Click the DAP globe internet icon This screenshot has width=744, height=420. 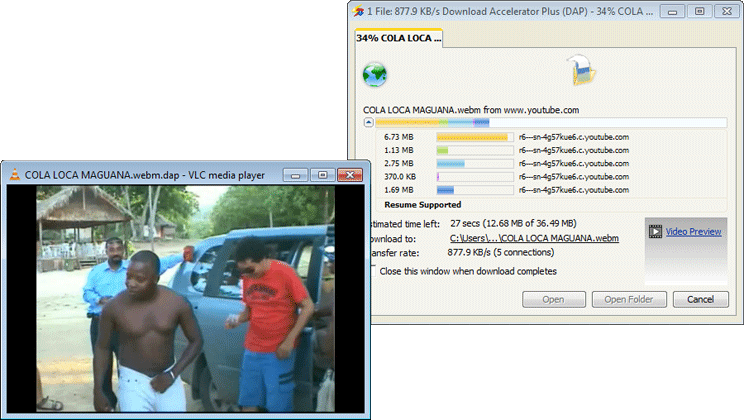tap(375, 75)
